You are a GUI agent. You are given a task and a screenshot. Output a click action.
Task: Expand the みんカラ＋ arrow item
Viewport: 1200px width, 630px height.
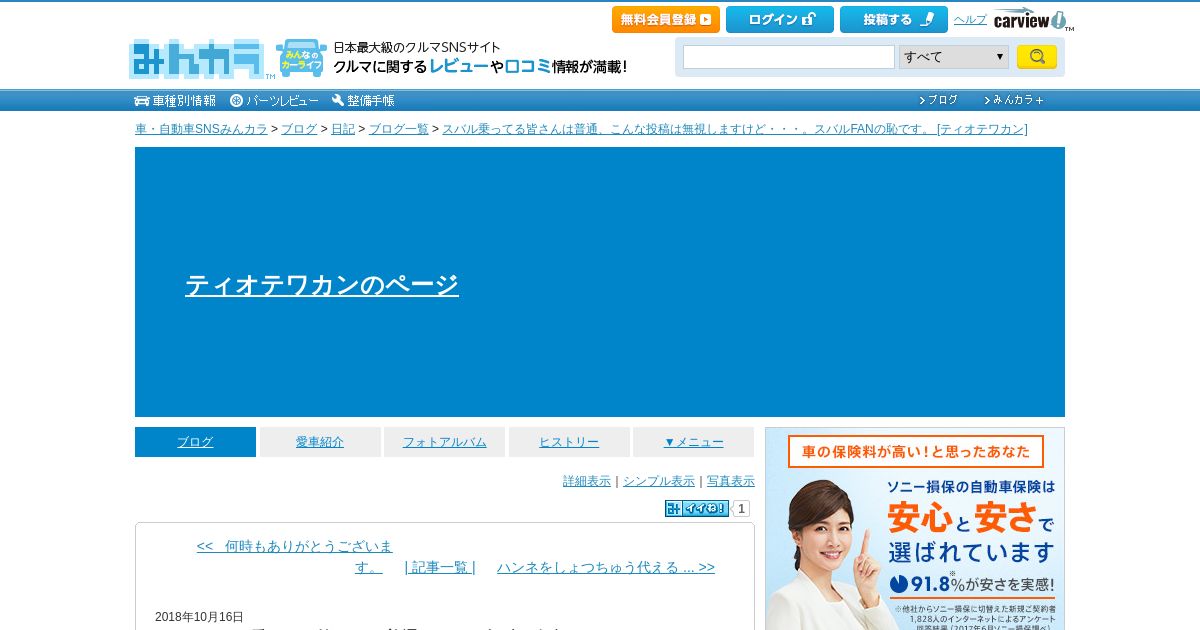tap(1014, 100)
